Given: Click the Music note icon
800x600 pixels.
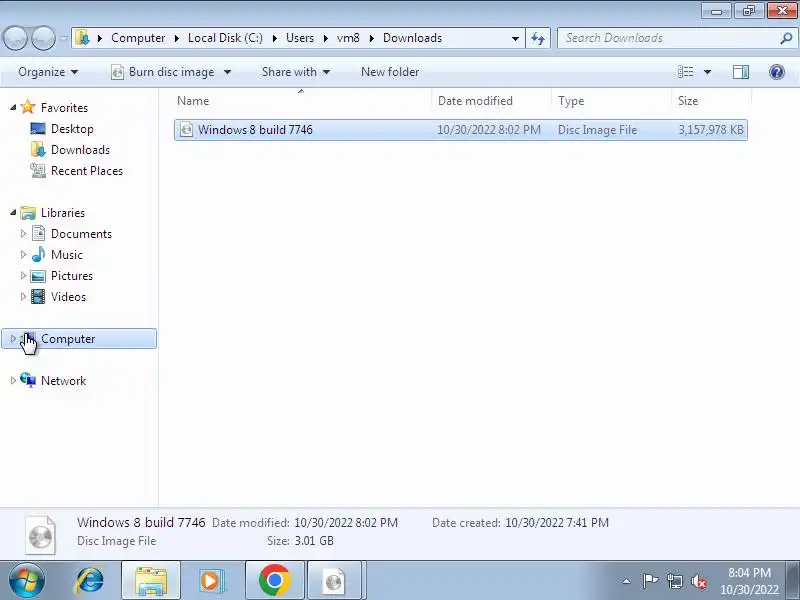Looking at the screenshot, I should pyautogui.click(x=38, y=254).
